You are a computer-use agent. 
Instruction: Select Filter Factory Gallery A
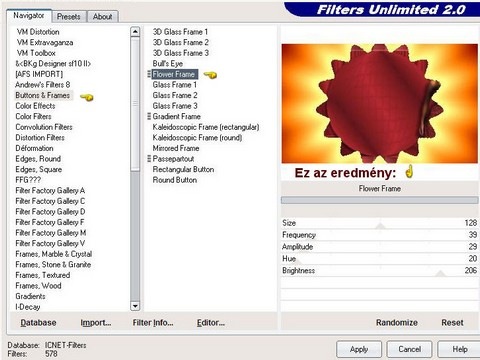pos(50,191)
